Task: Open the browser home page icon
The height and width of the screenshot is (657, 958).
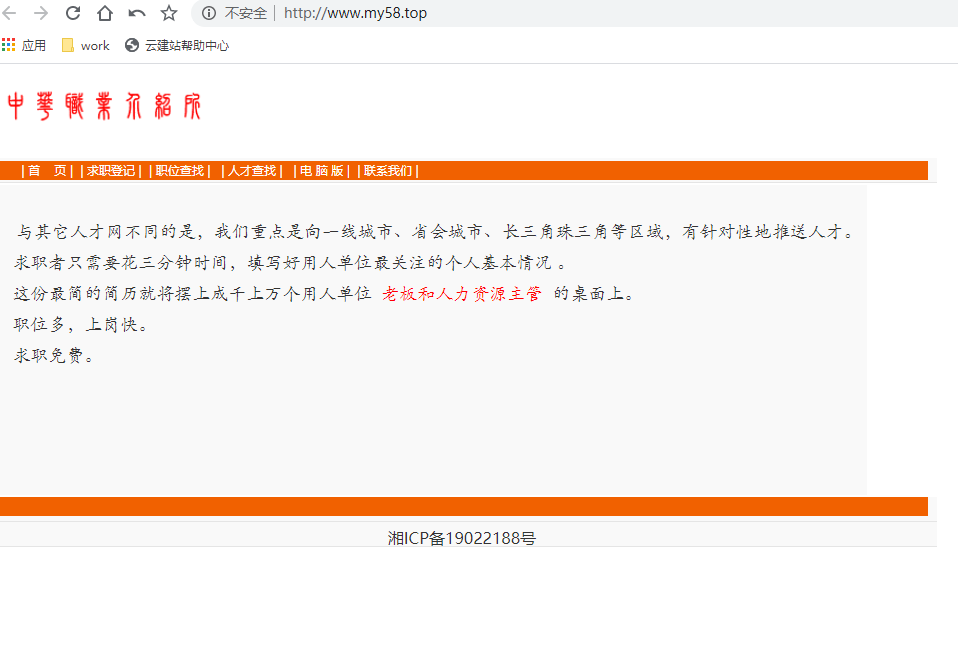Action: pos(104,13)
